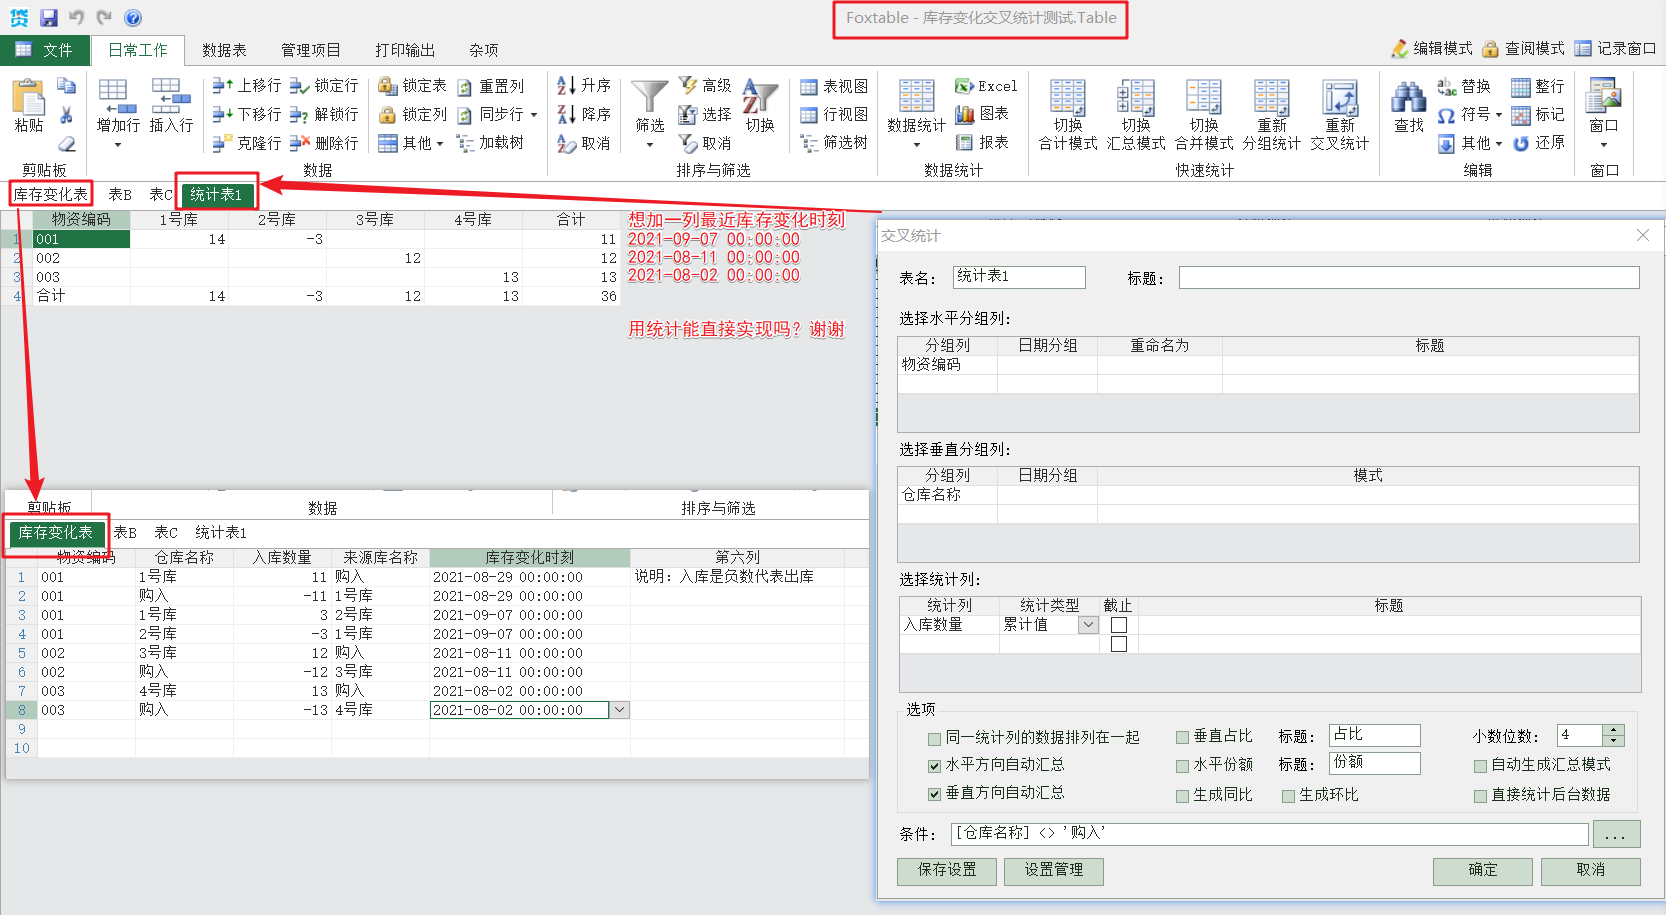The image size is (1666, 915).
Task: Open the 其他 dropdown in data group
Action: [x=411, y=143]
